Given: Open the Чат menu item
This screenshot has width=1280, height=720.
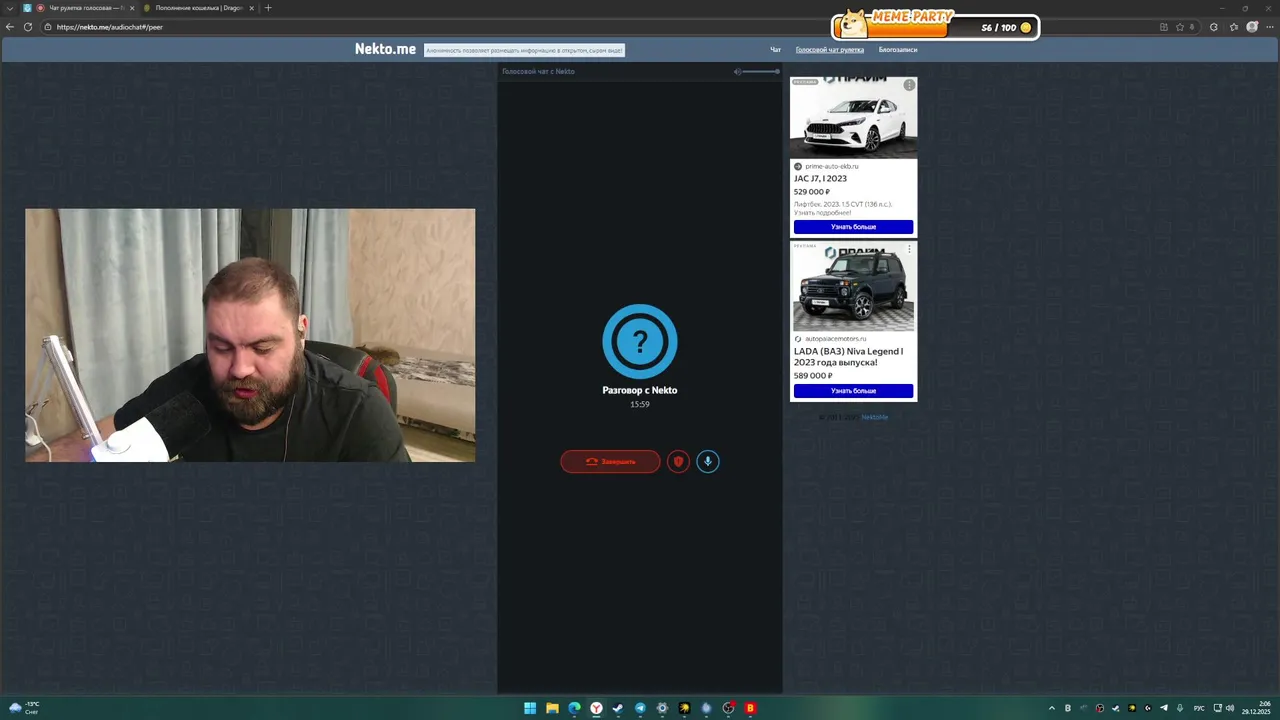Looking at the screenshot, I should click(x=775, y=49).
